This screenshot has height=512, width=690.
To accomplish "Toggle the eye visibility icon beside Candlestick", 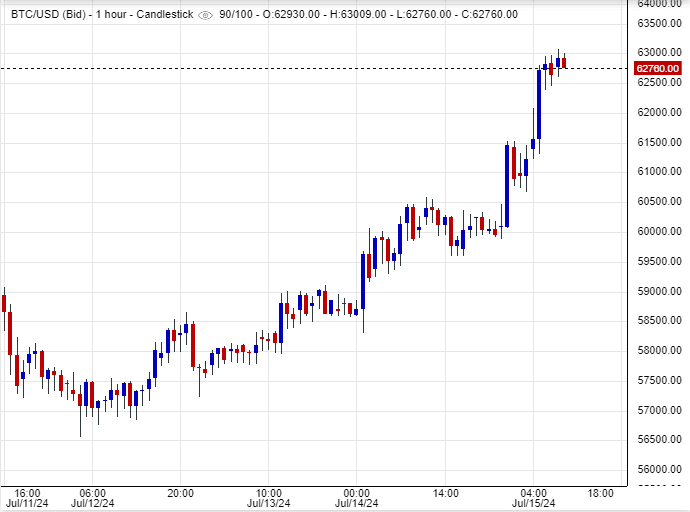I will [x=205, y=15].
